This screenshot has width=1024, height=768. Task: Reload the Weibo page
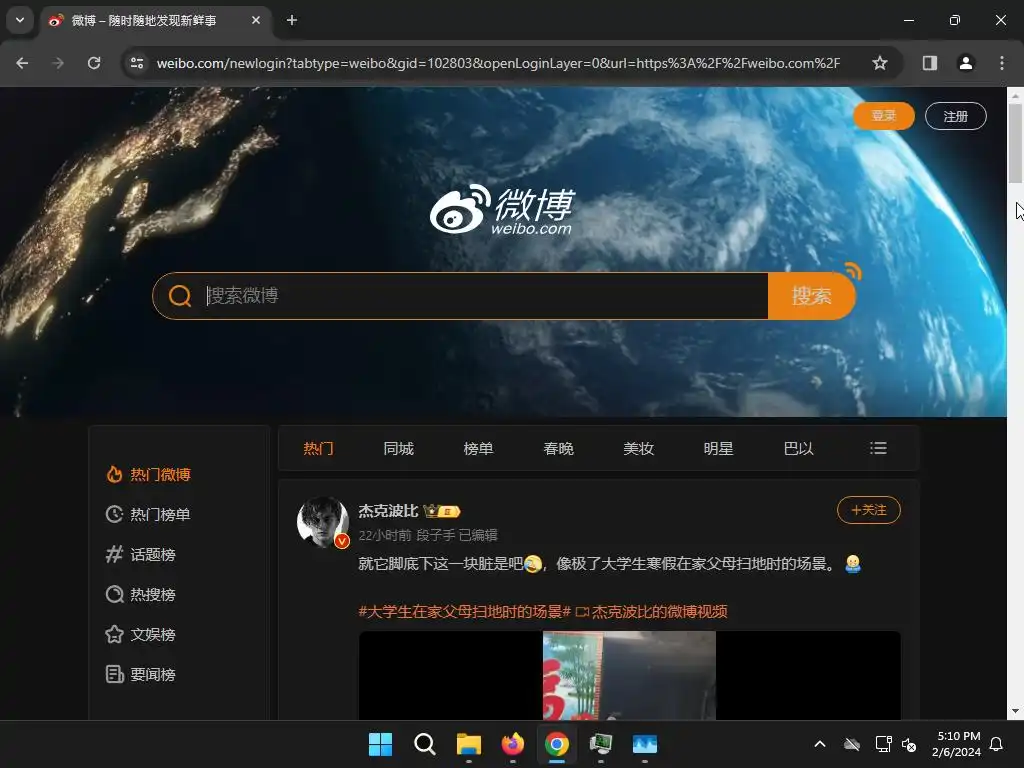tap(94, 63)
